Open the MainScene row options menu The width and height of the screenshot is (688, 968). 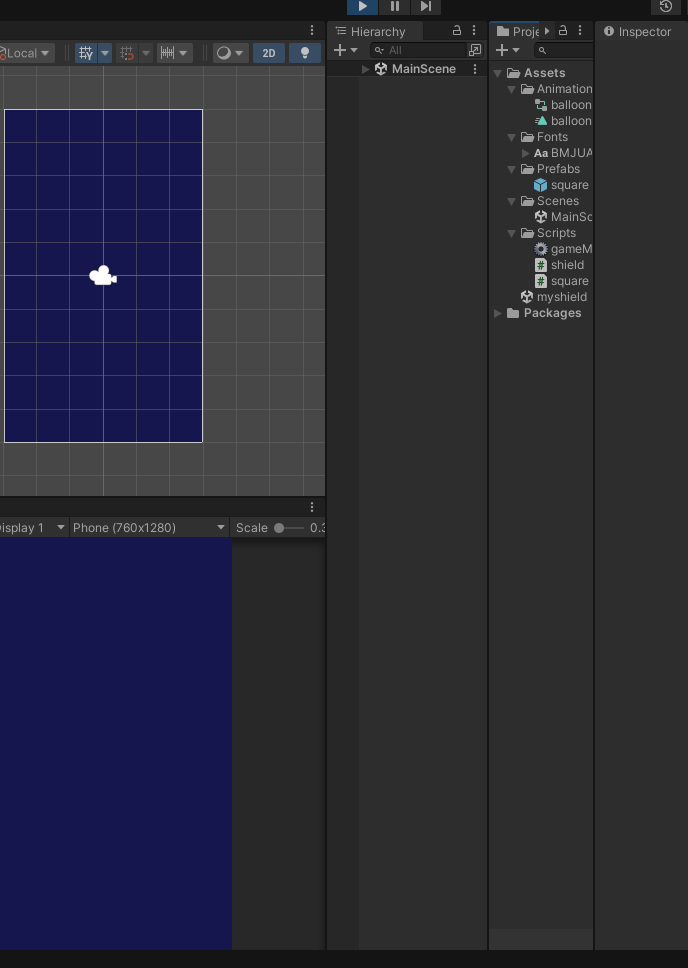tap(475, 69)
